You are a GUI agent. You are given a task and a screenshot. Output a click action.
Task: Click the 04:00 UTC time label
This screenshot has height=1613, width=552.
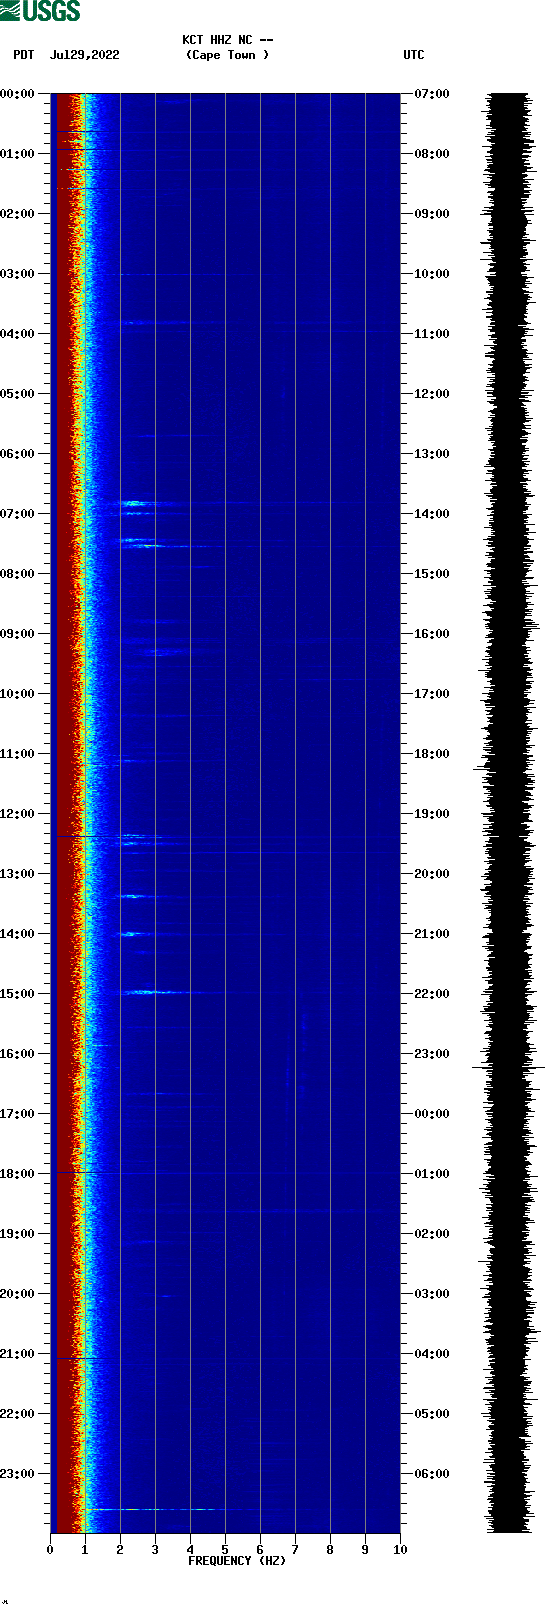pos(432,1354)
